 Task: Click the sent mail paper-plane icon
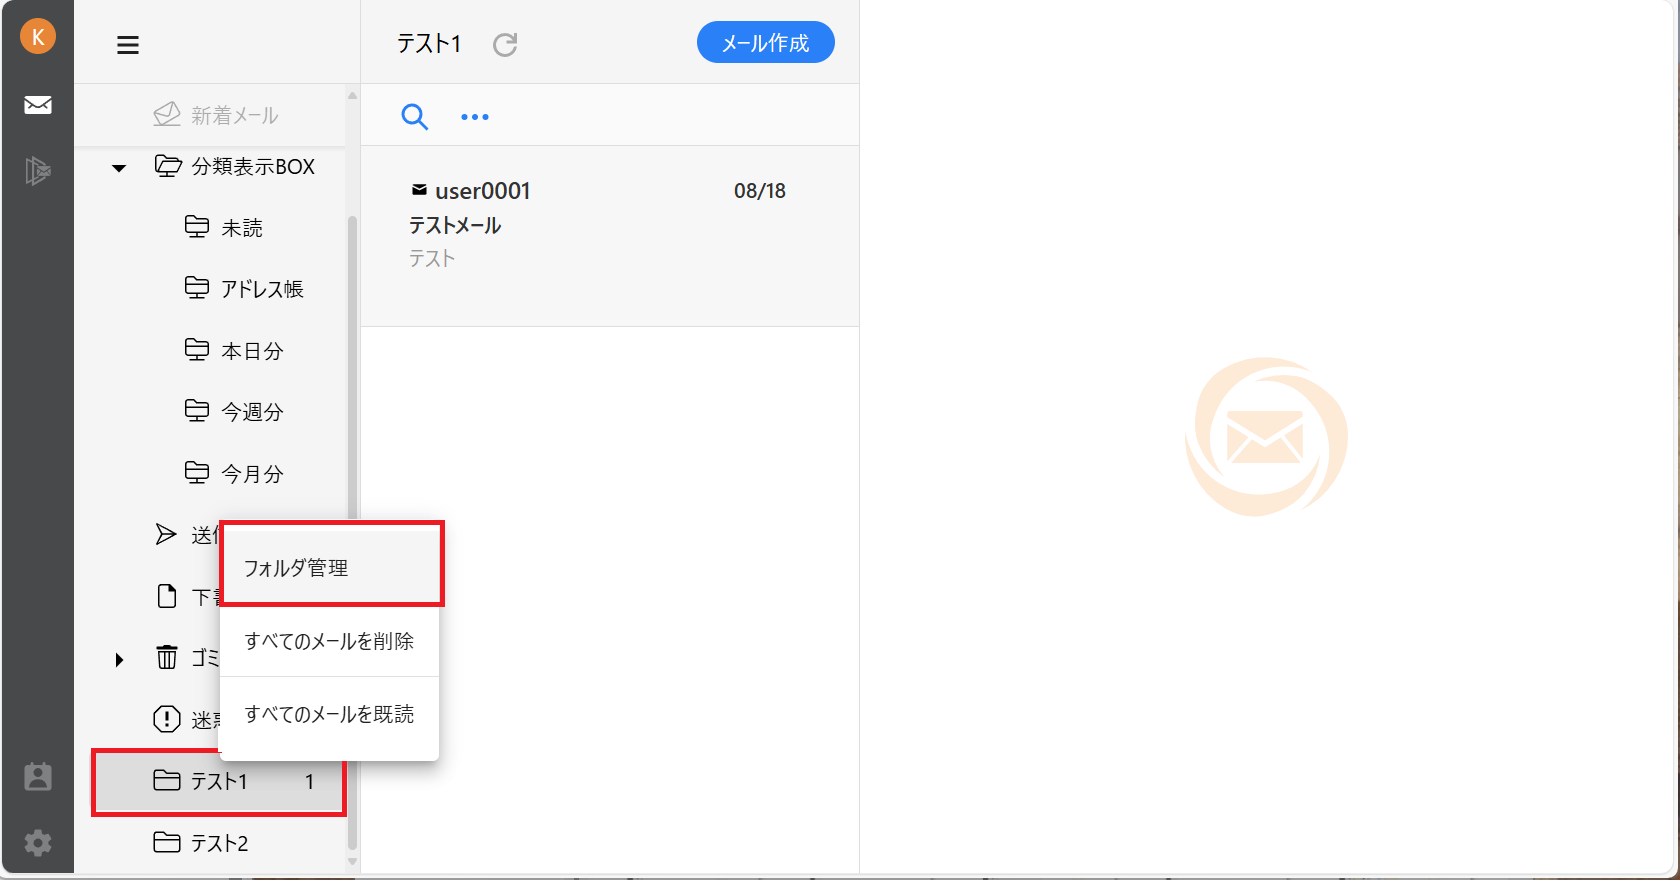point(166,535)
